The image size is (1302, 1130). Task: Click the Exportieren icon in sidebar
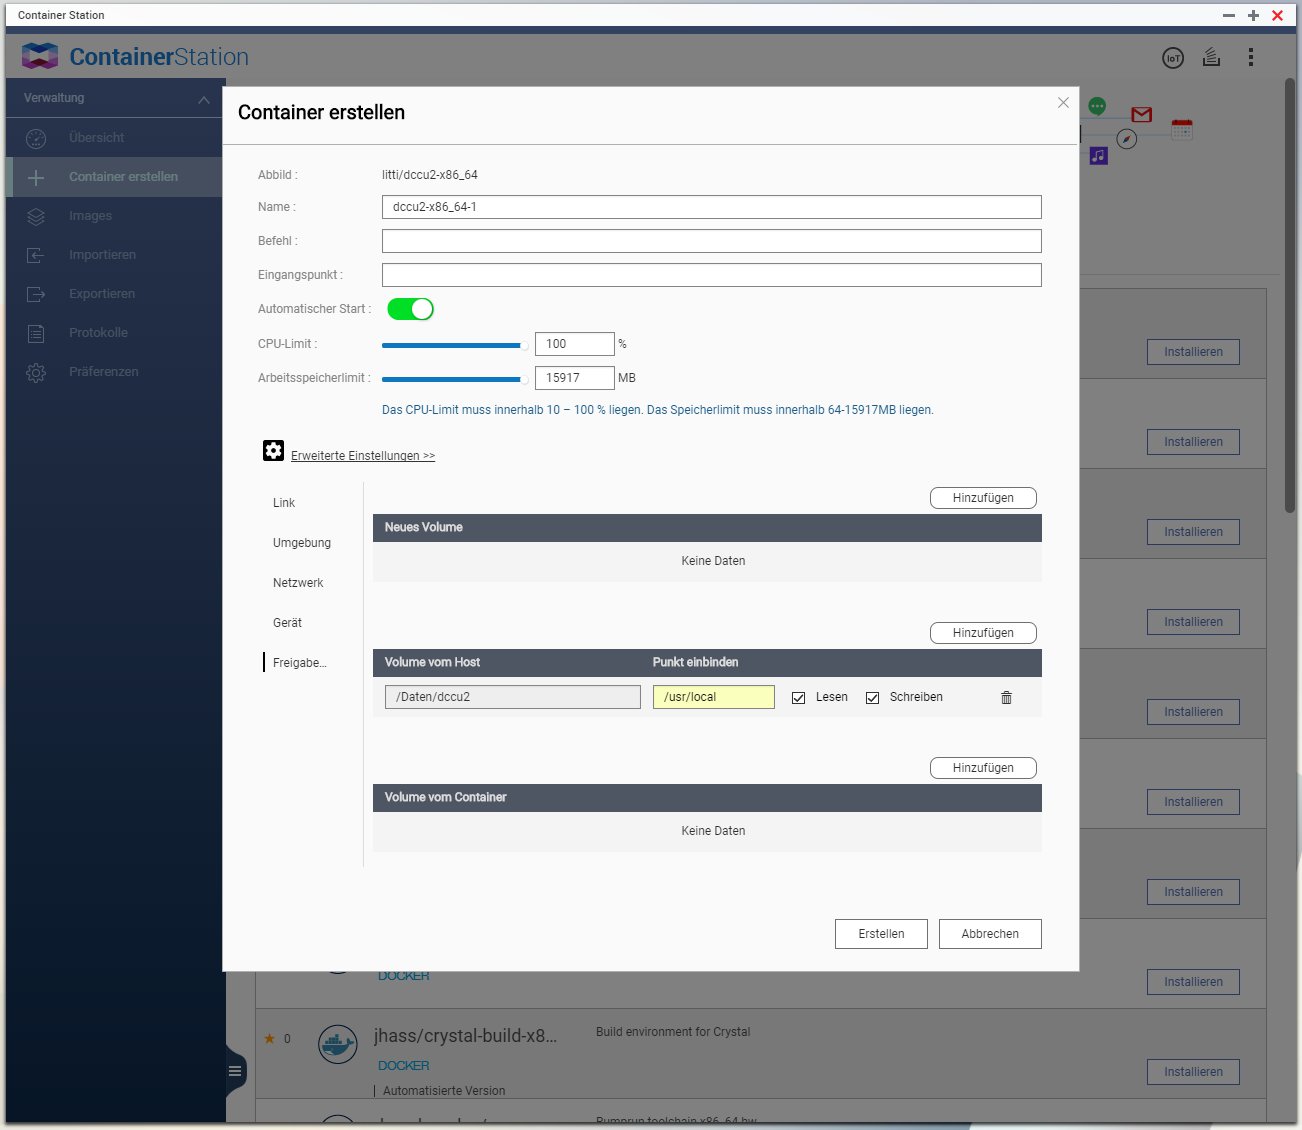click(x=36, y=294)
